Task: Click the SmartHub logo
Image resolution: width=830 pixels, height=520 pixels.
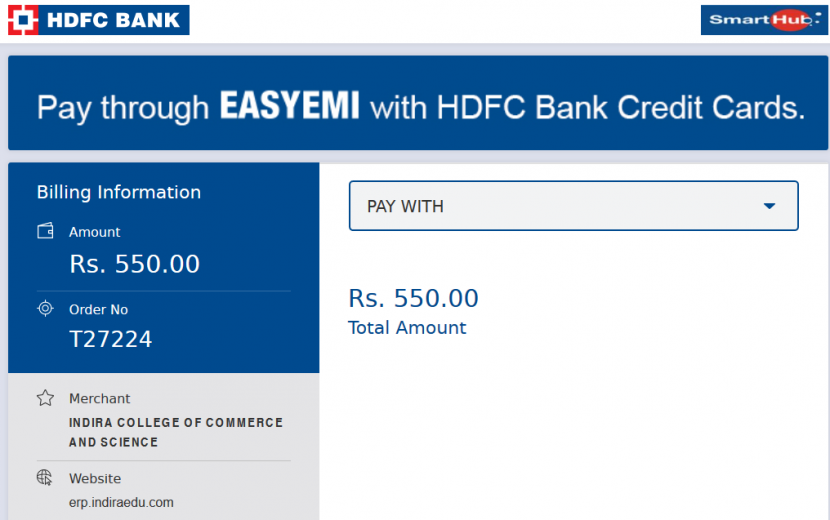Action: pyautogui.click(x=764, y=20)
